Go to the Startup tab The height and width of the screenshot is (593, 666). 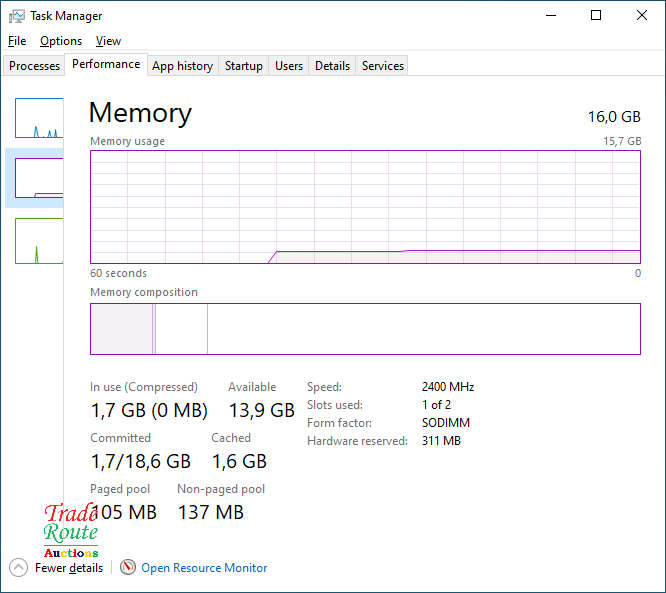[243, 66]
